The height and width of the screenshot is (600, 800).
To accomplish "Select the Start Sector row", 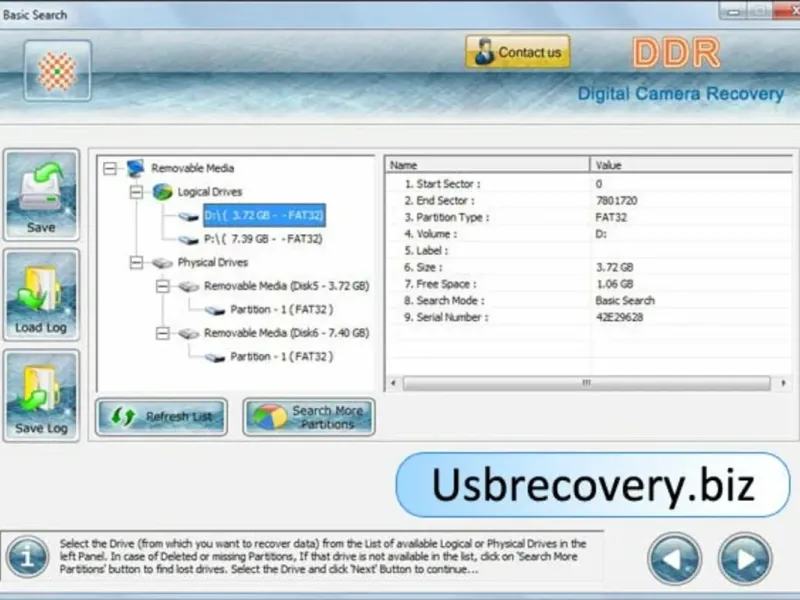I will 589,184.
